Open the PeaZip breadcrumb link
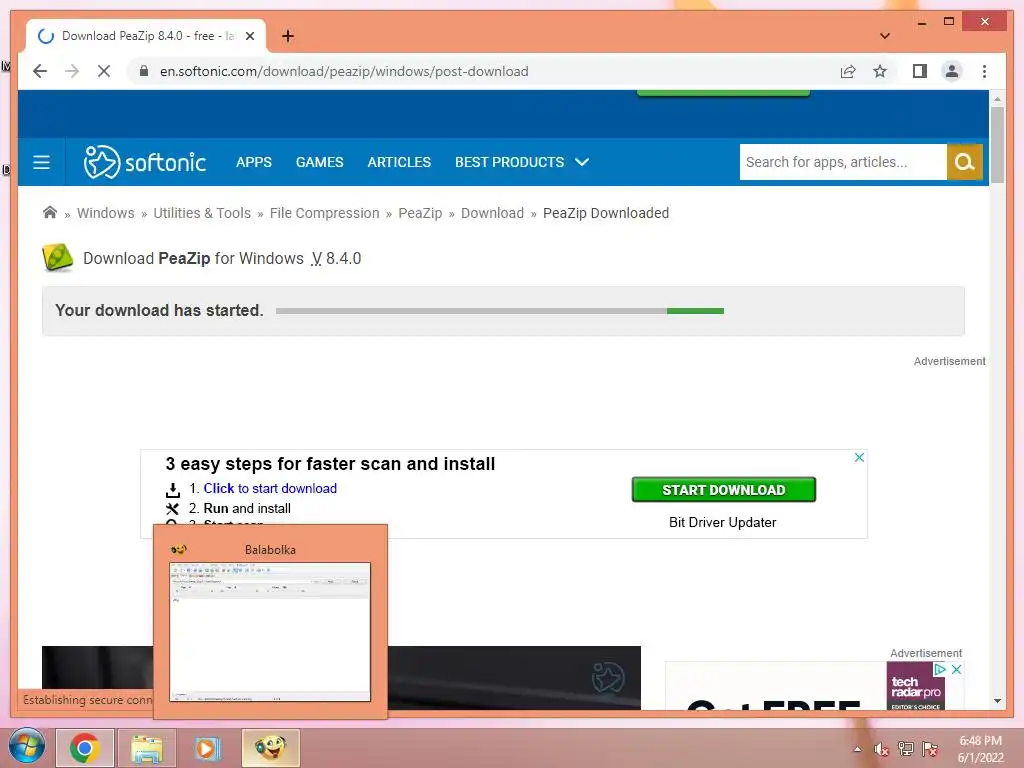Image resolution: width=1024 pixels, height=768 pixels. tap(420, 213)
